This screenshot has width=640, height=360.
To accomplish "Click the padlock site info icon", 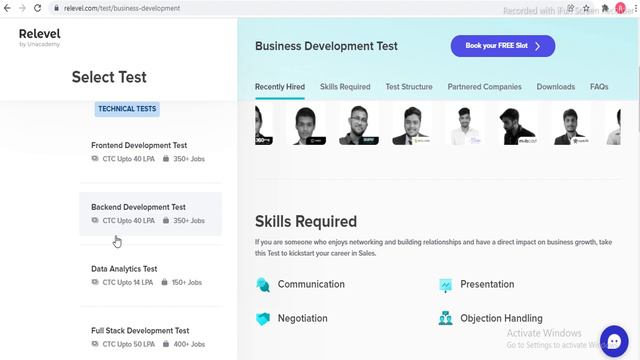I will click(56, 8).
